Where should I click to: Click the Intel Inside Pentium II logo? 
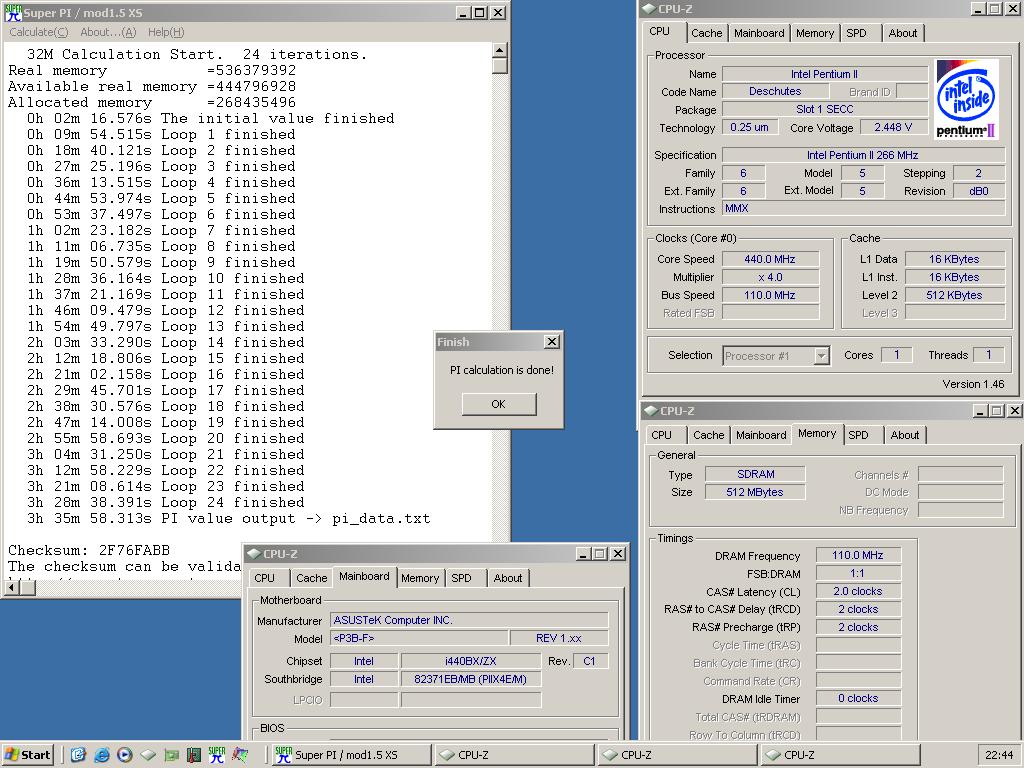(967, 99)
